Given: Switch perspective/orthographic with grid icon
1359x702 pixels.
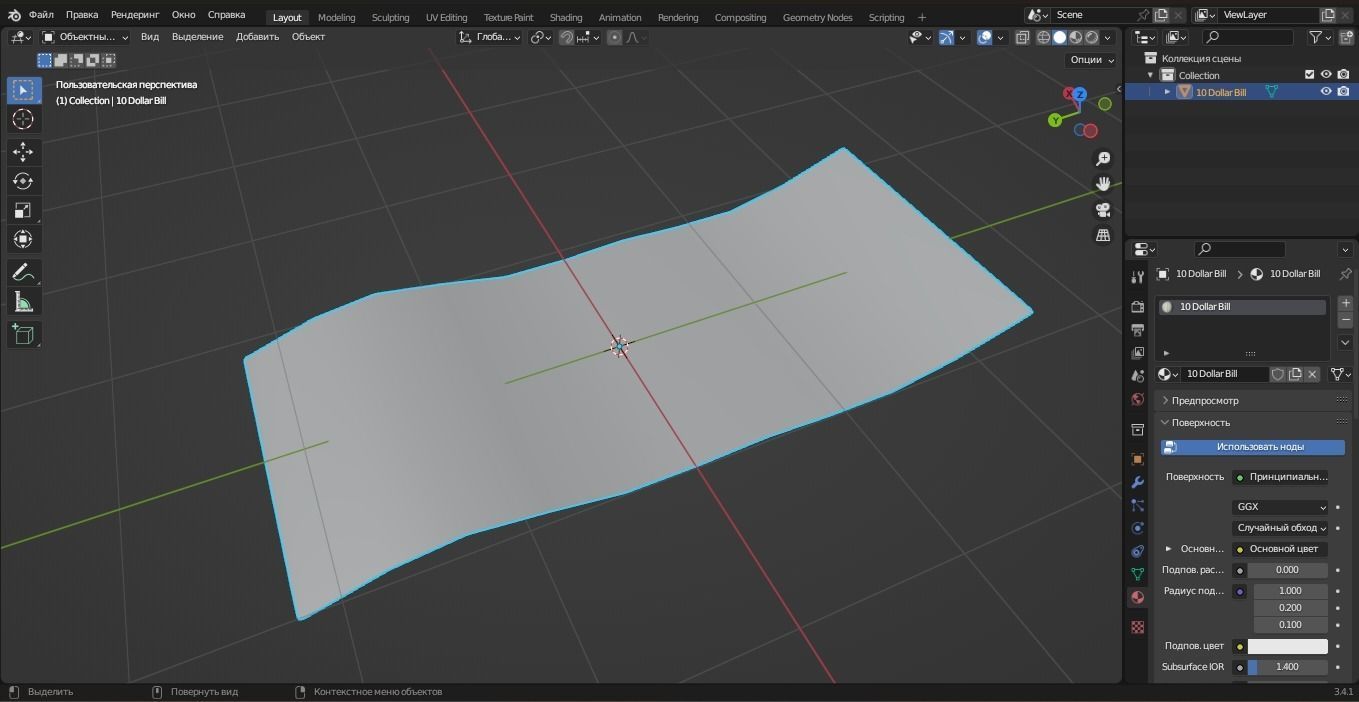Looking at the screenshot, I should (x=1103, y=235).
